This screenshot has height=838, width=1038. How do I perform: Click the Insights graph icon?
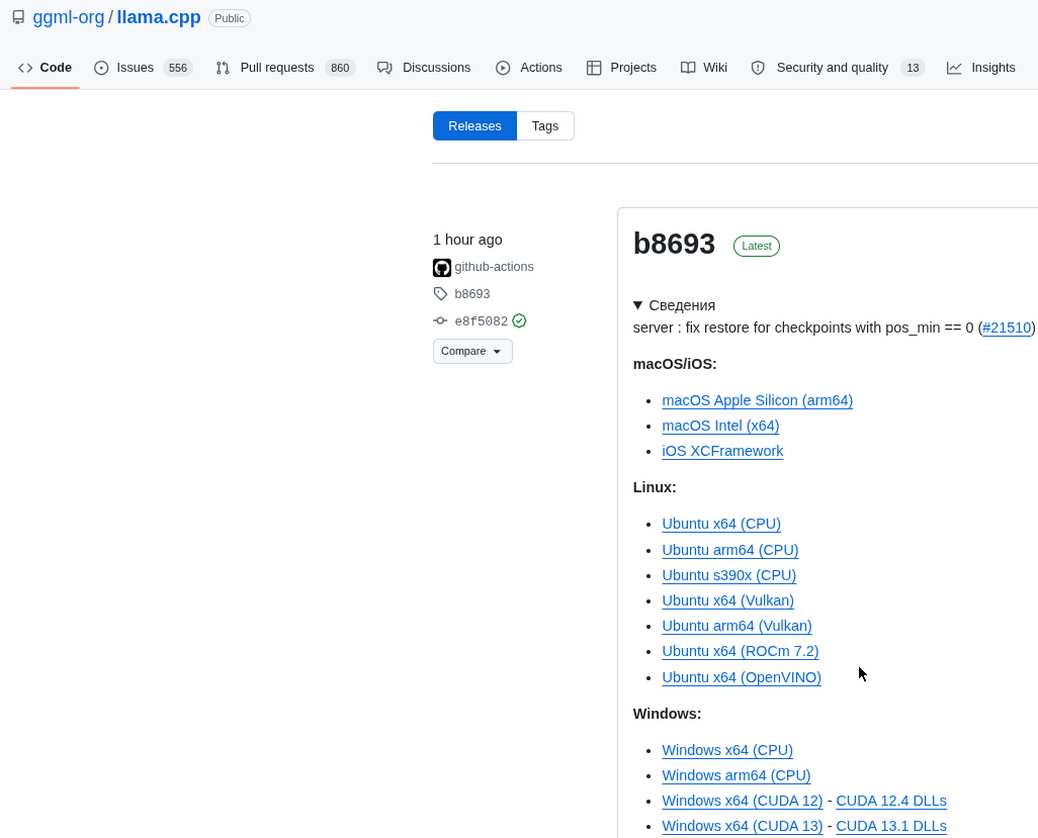click(954, 68)
